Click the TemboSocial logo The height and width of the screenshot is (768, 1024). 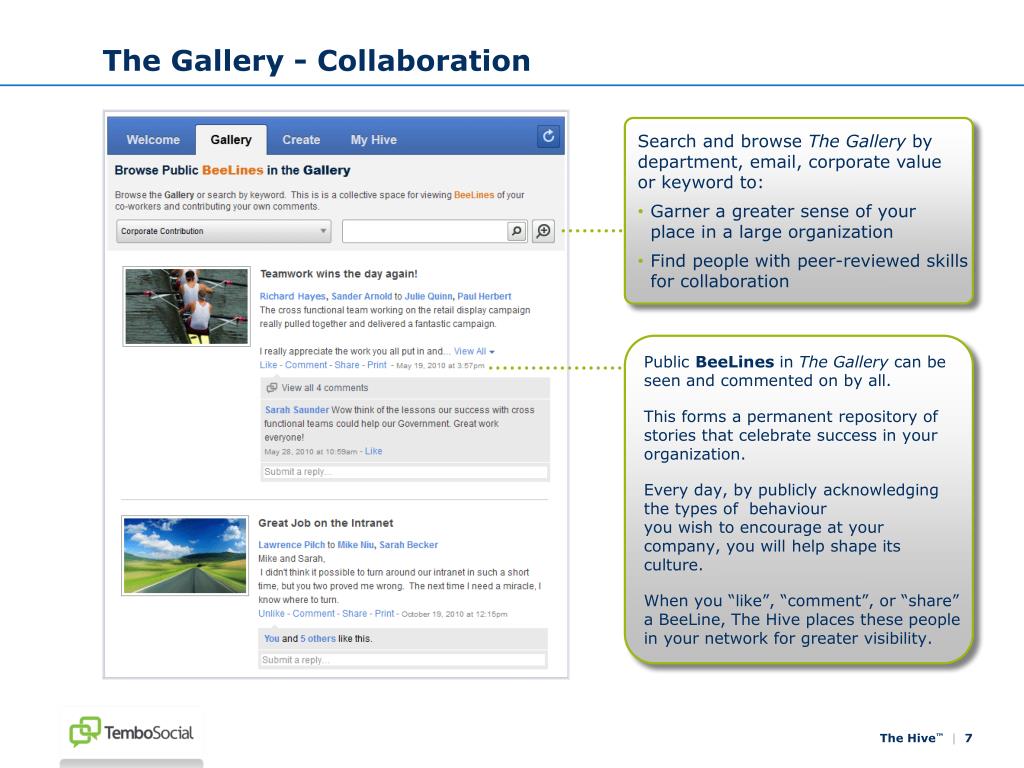(131, 732)
